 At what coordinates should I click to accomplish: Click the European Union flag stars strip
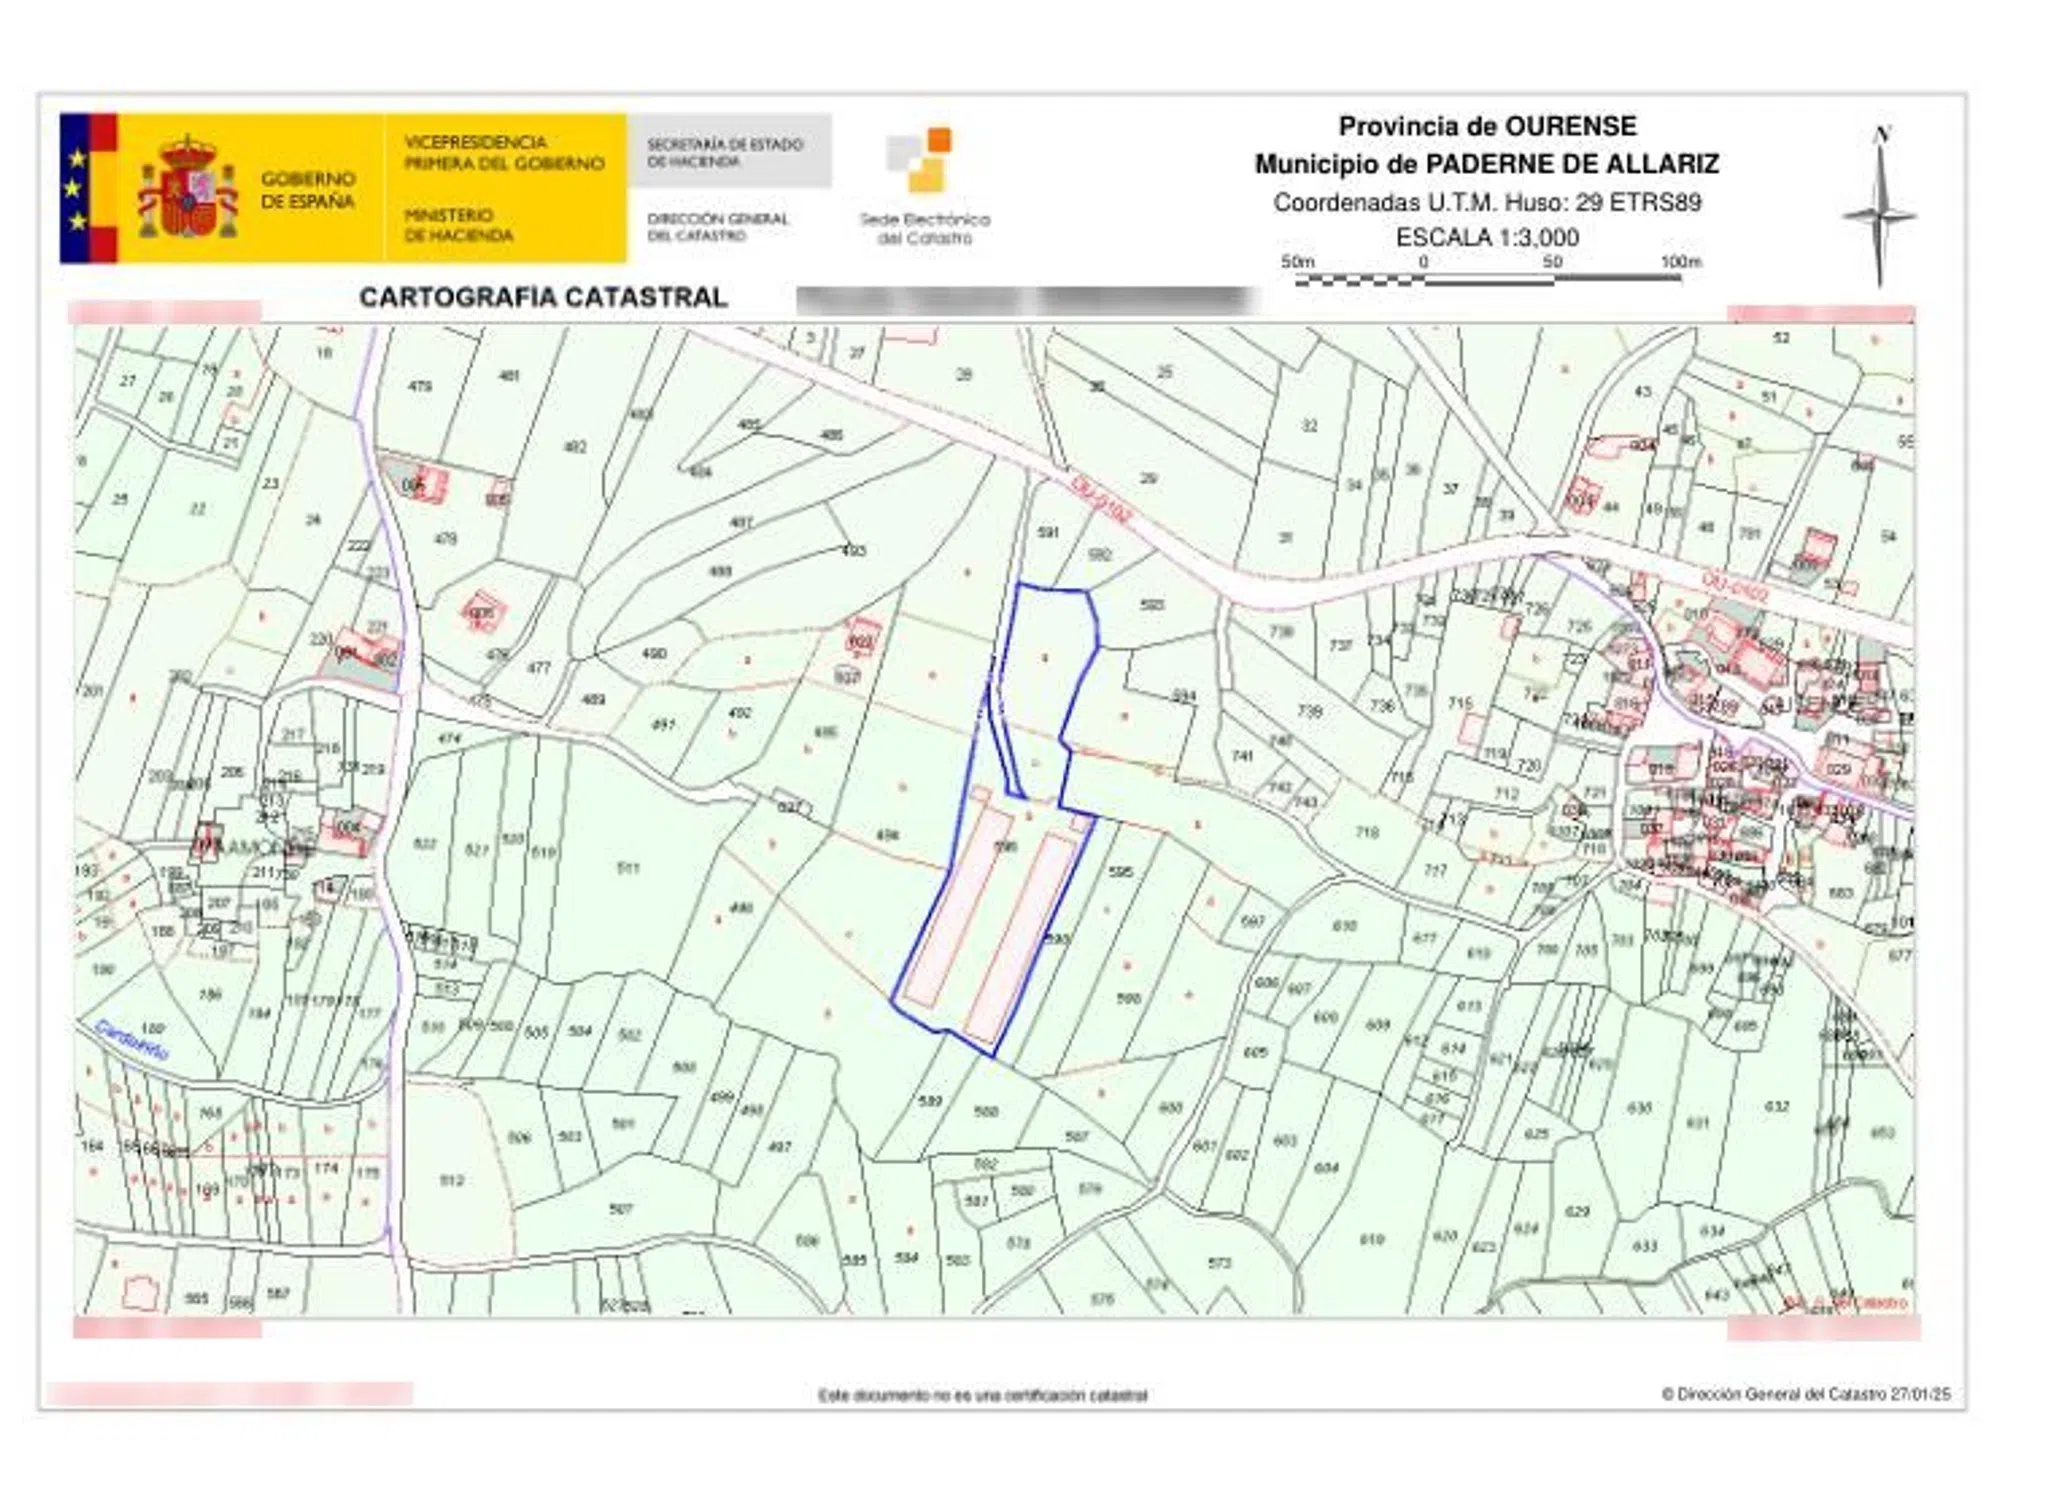click(x=76, y=188)
